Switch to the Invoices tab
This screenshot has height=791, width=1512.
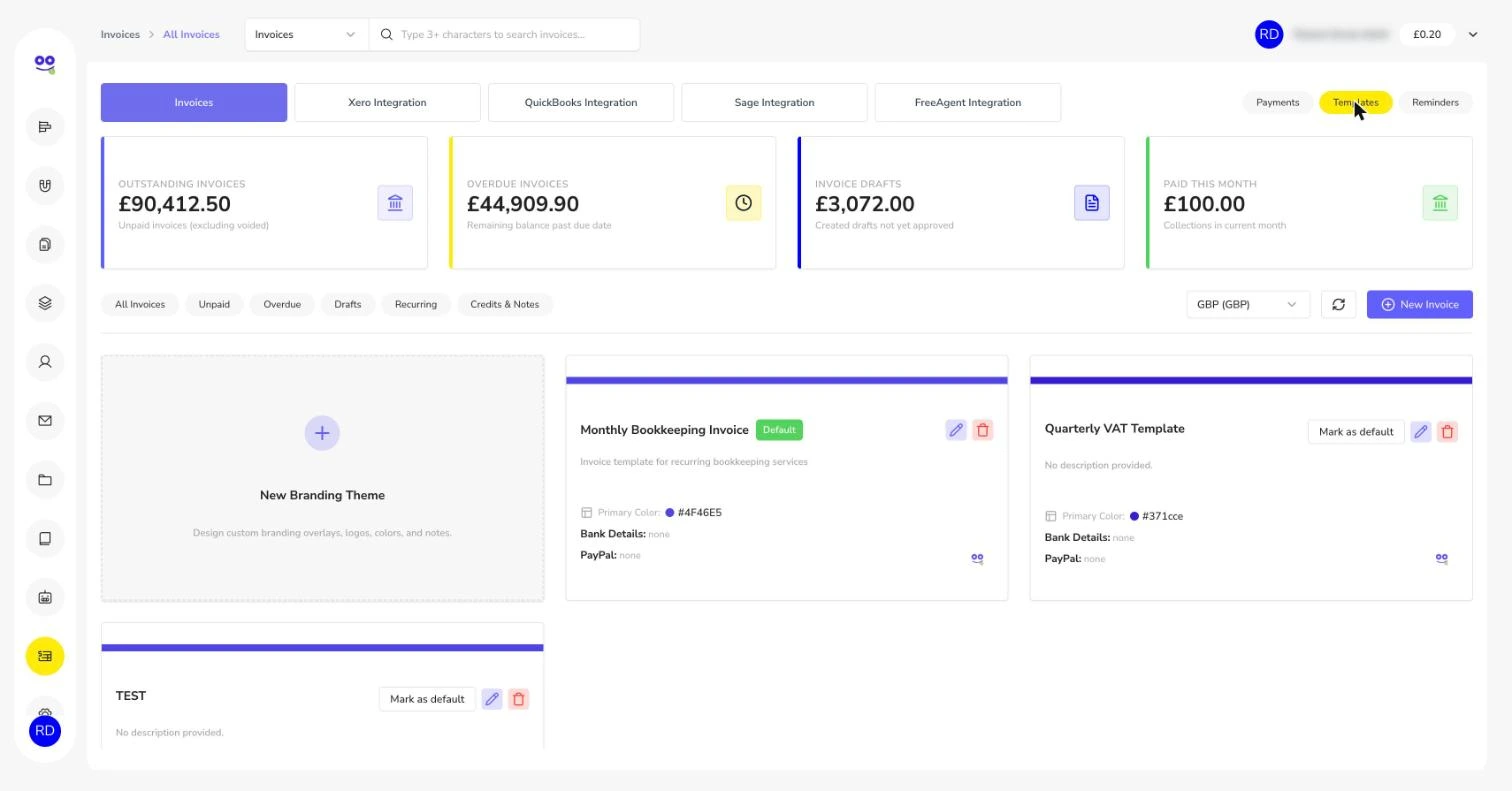click(194, 102)
